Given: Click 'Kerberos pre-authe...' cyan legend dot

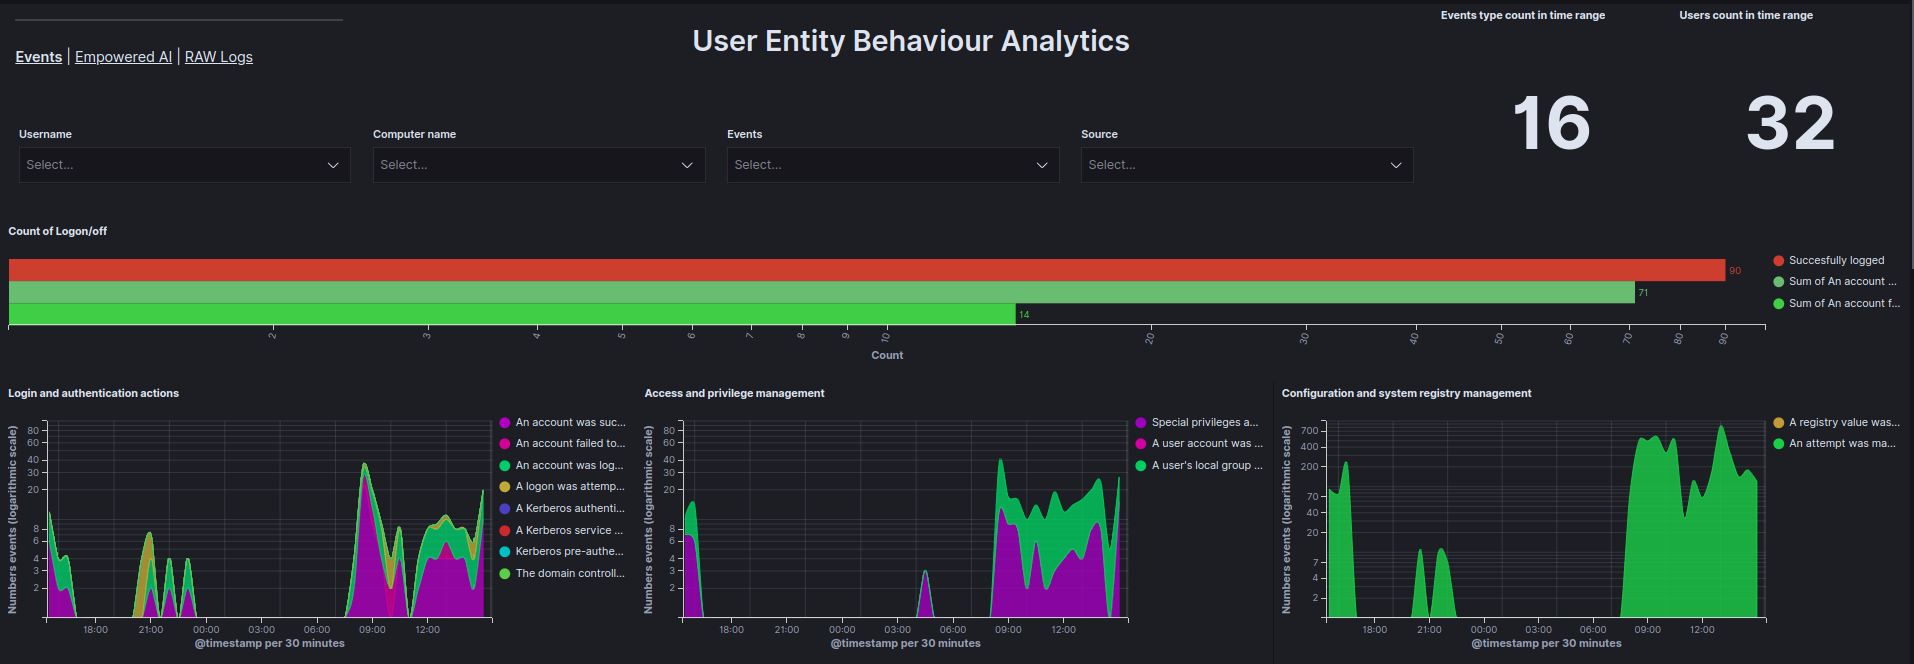Looking at the screenshot, I should 505,552.
